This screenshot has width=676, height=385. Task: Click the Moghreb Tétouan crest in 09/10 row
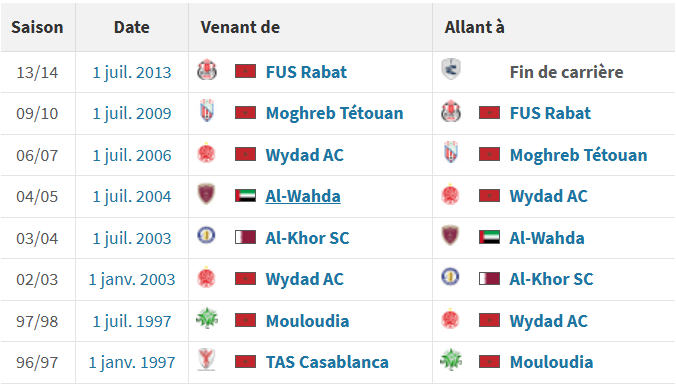point(207,111)
